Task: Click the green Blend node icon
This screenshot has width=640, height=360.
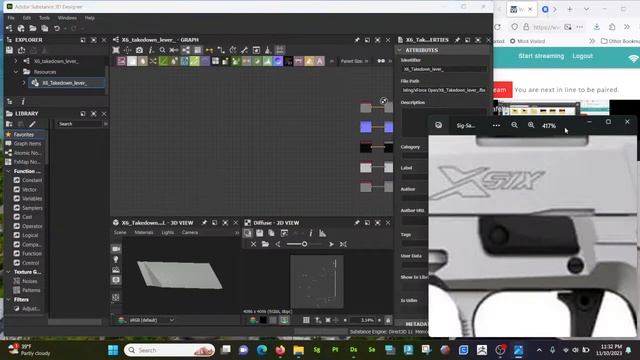Action: pyautogui.click(x=163, y=61)
